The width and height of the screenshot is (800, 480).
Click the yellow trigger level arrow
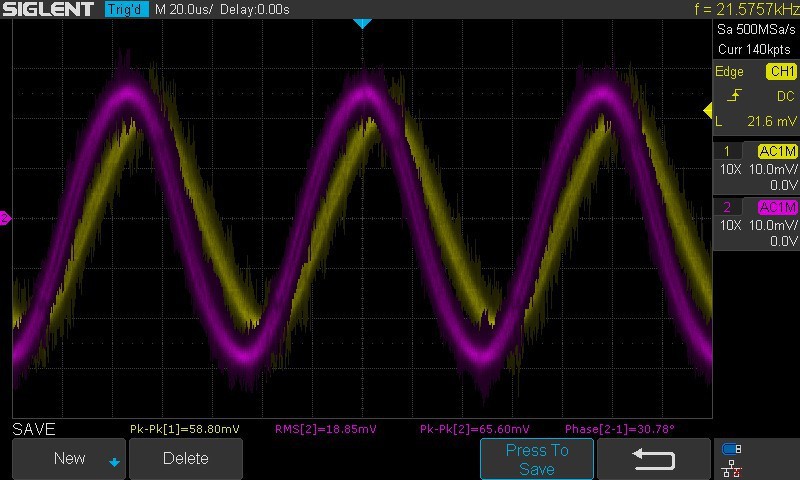(x=708, y=110)
